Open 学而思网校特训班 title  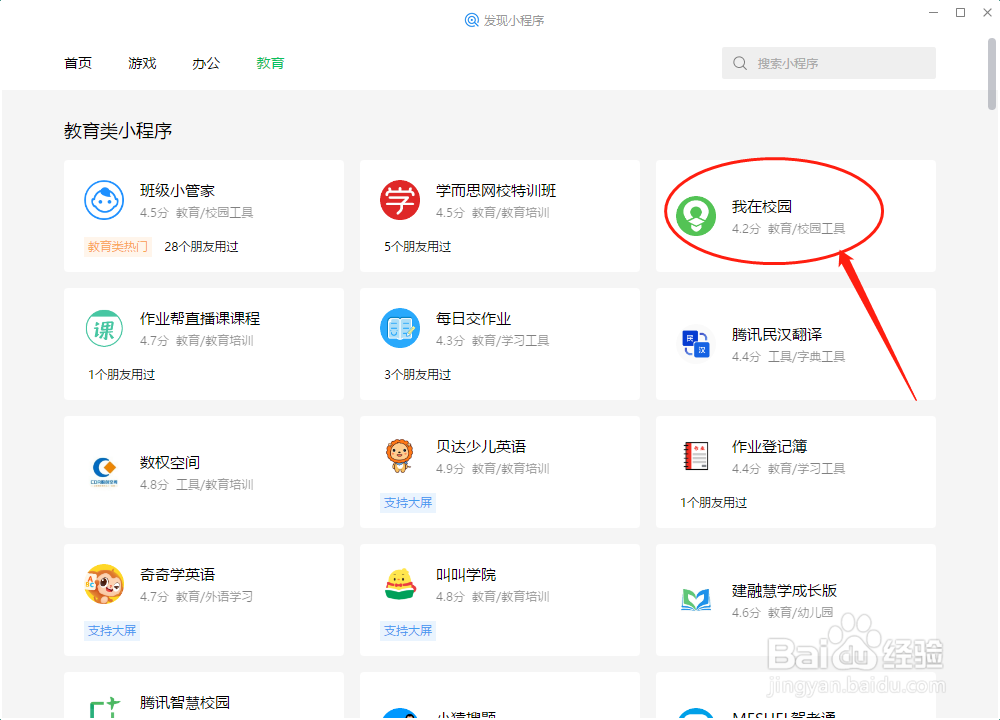point(496,191)
